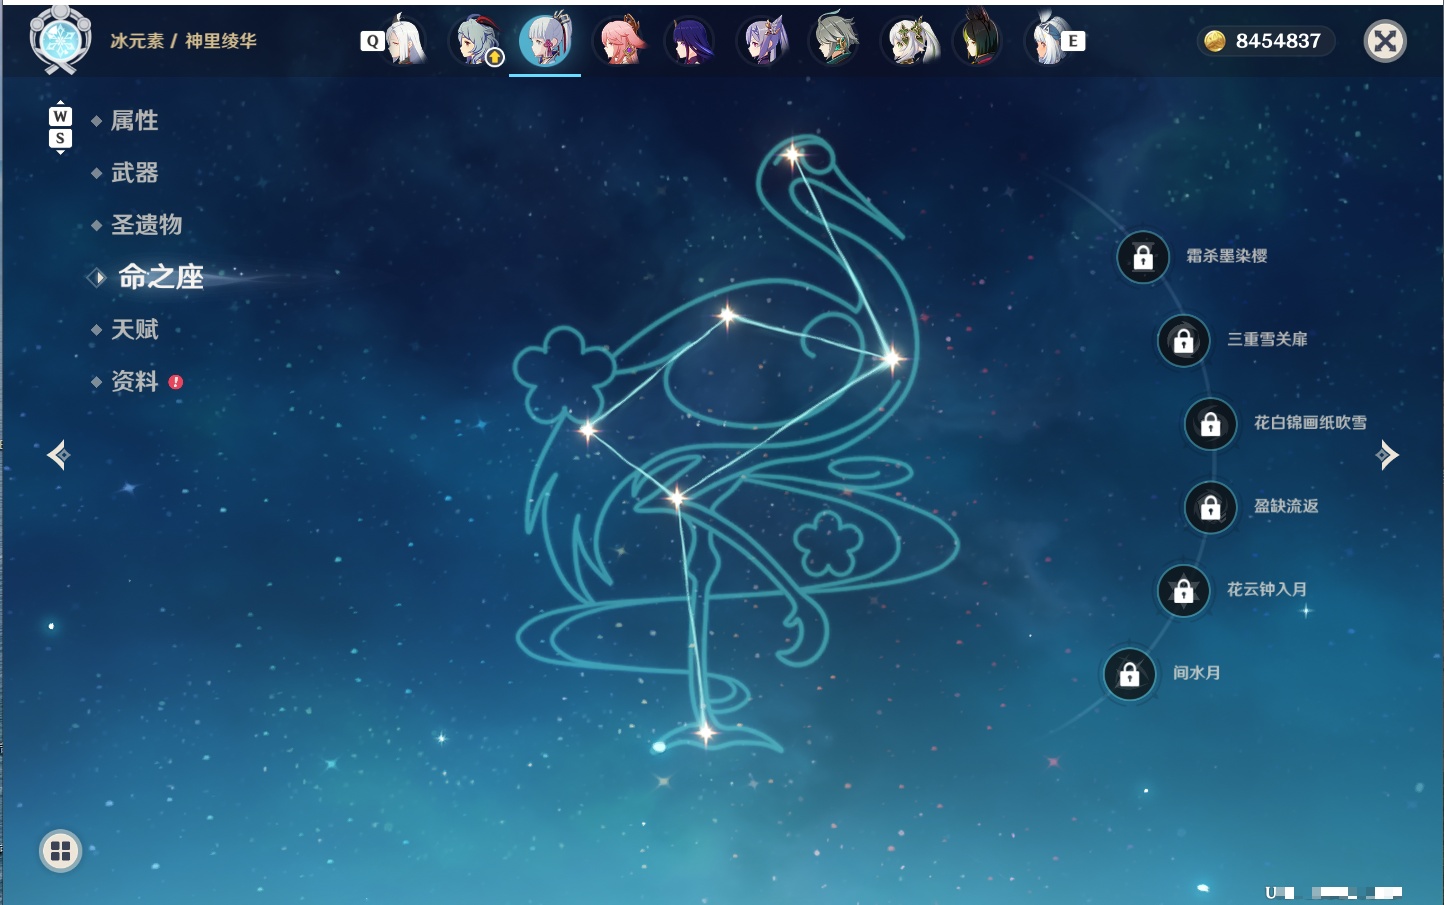Click the Q previous-character key hint
This screenshot has width=1444, height=905.
click(372, 41)
